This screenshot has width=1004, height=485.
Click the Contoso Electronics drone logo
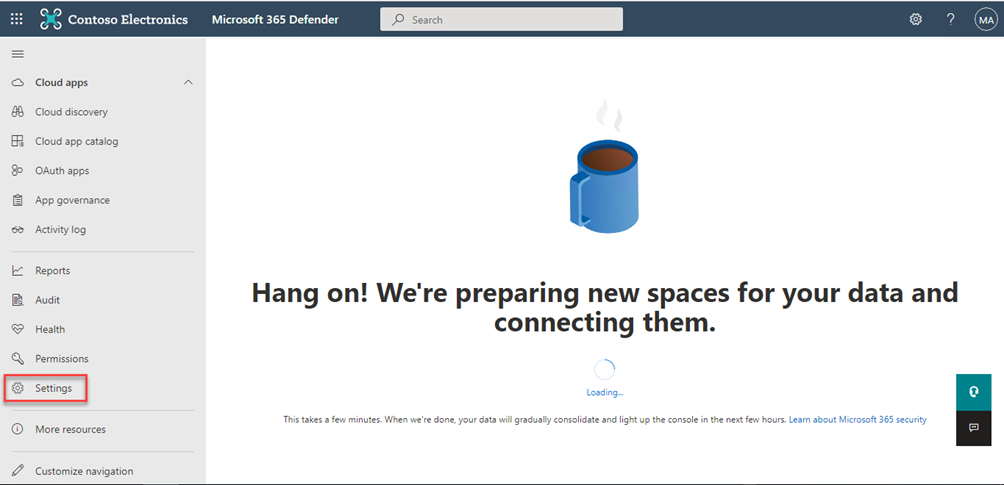[x=51, y=19]
